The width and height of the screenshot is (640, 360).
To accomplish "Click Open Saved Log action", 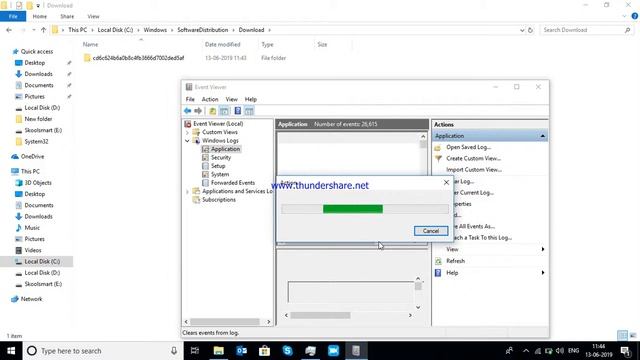I will pyautogui.click(x=468, y=147).
